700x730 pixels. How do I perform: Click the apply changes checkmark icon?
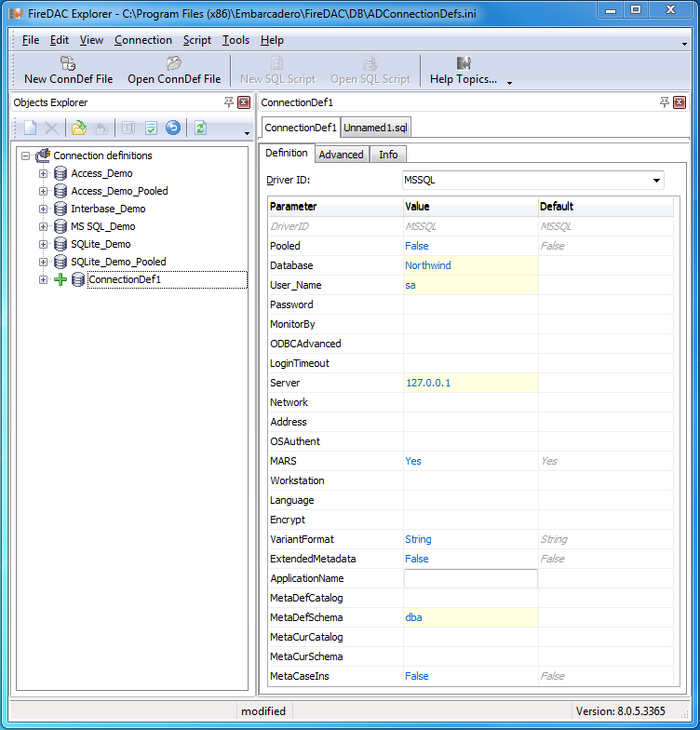click(x=151, y=128)
